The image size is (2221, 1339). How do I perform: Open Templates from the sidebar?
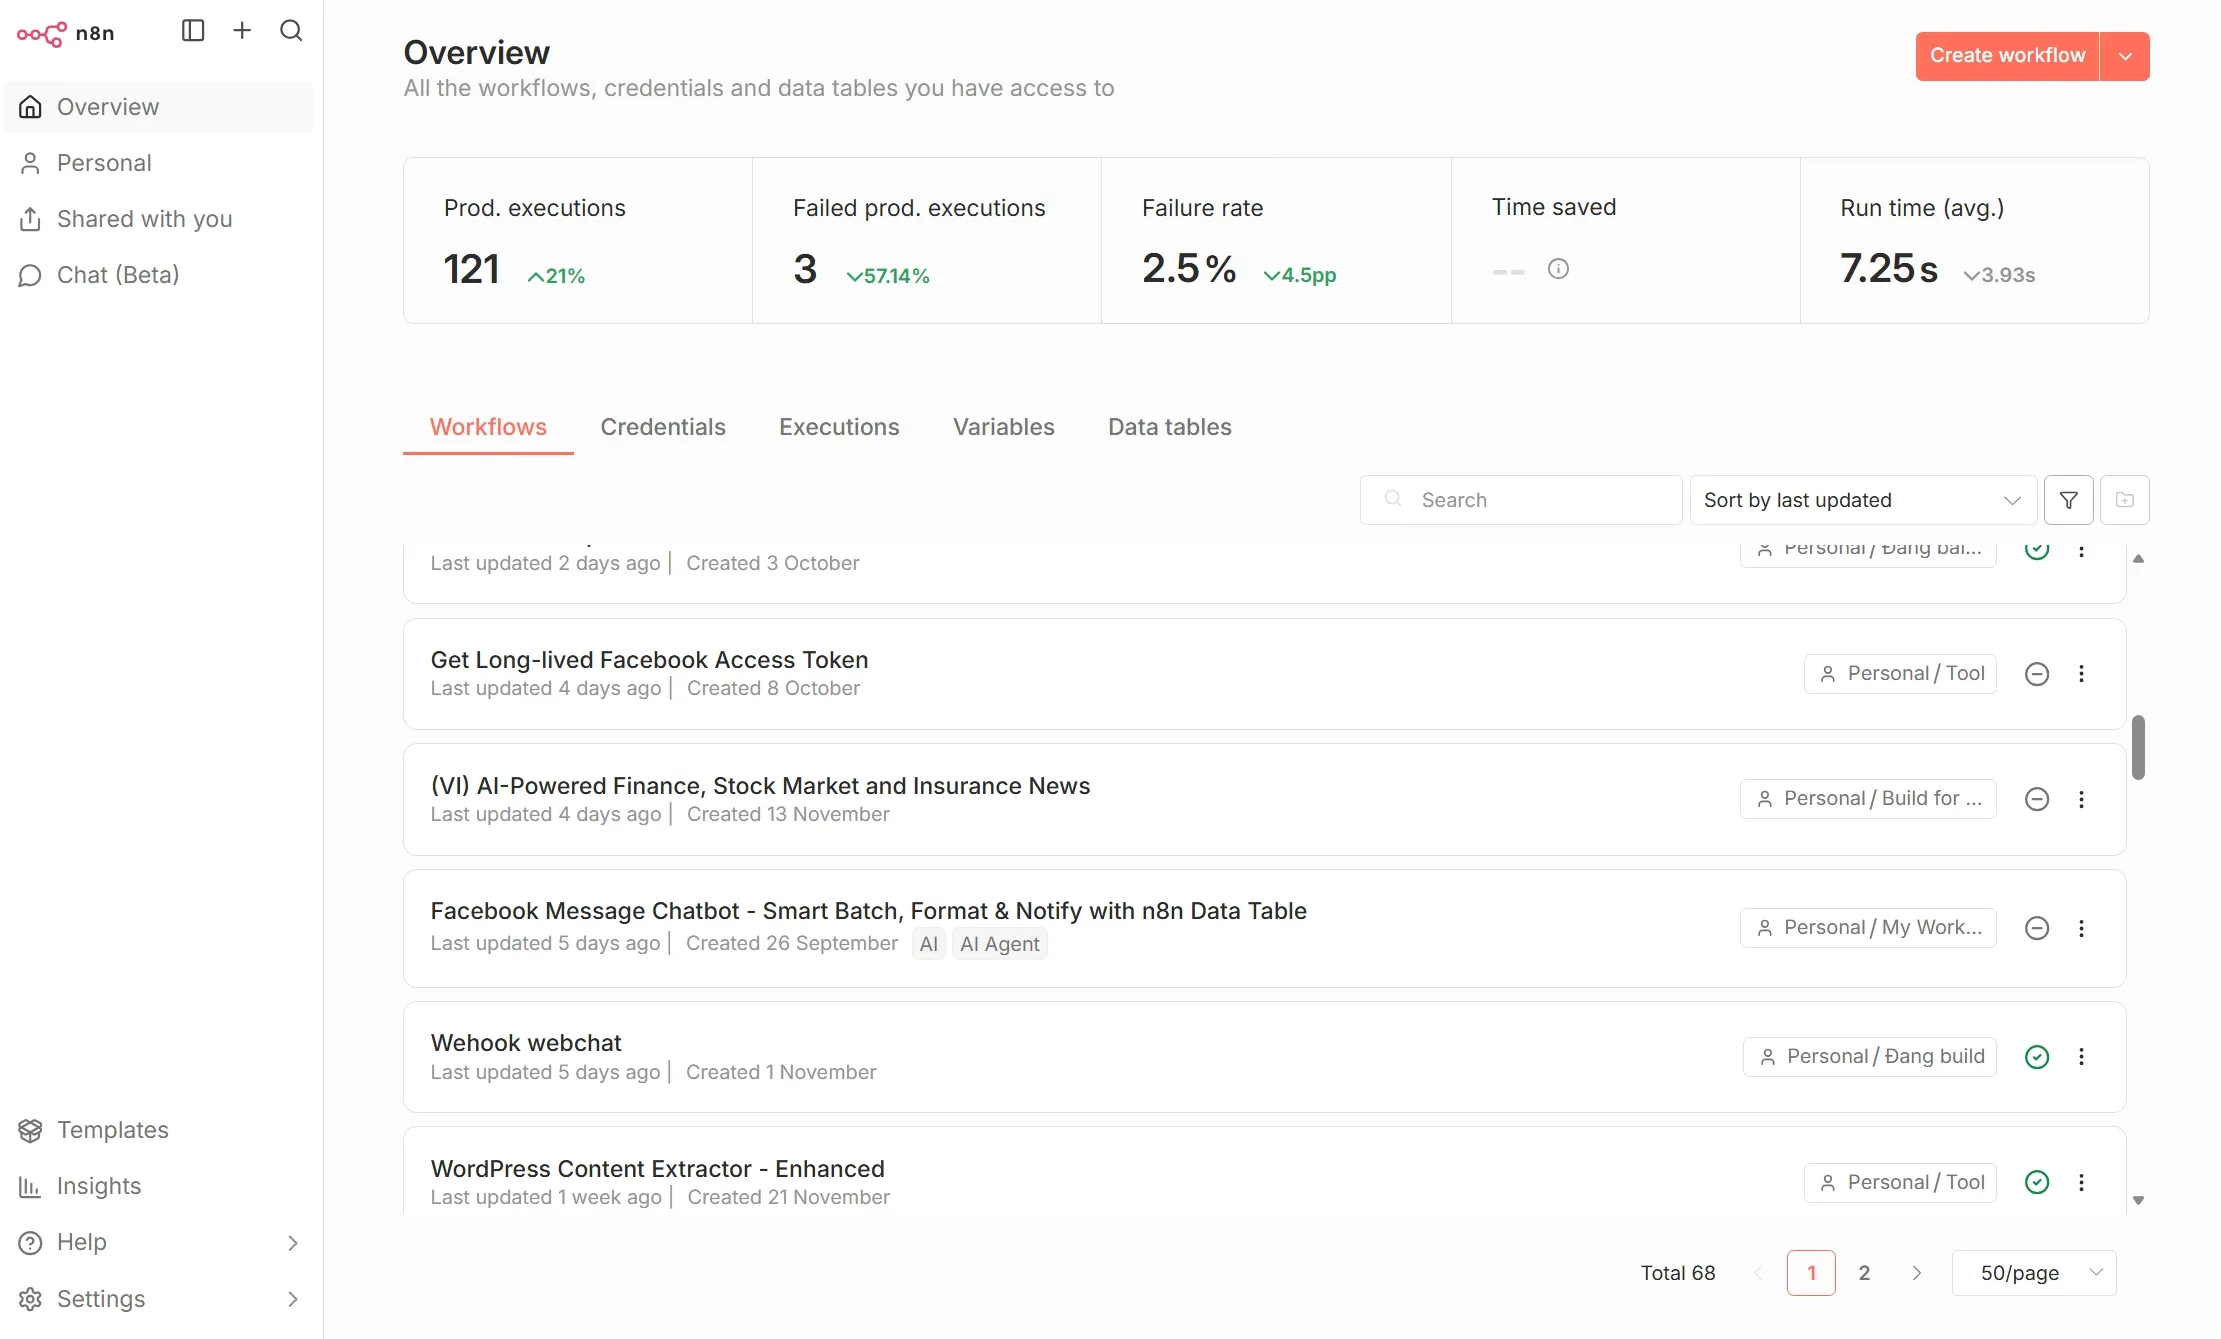click(112, 1130)
